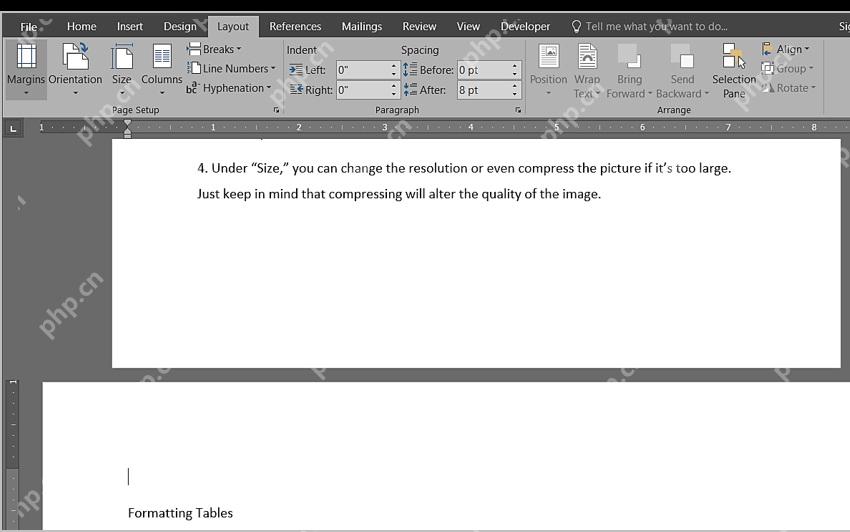Viewport: 850px width, 532px height.
Task: Open the Columns menu
Action: coord(162,69)
